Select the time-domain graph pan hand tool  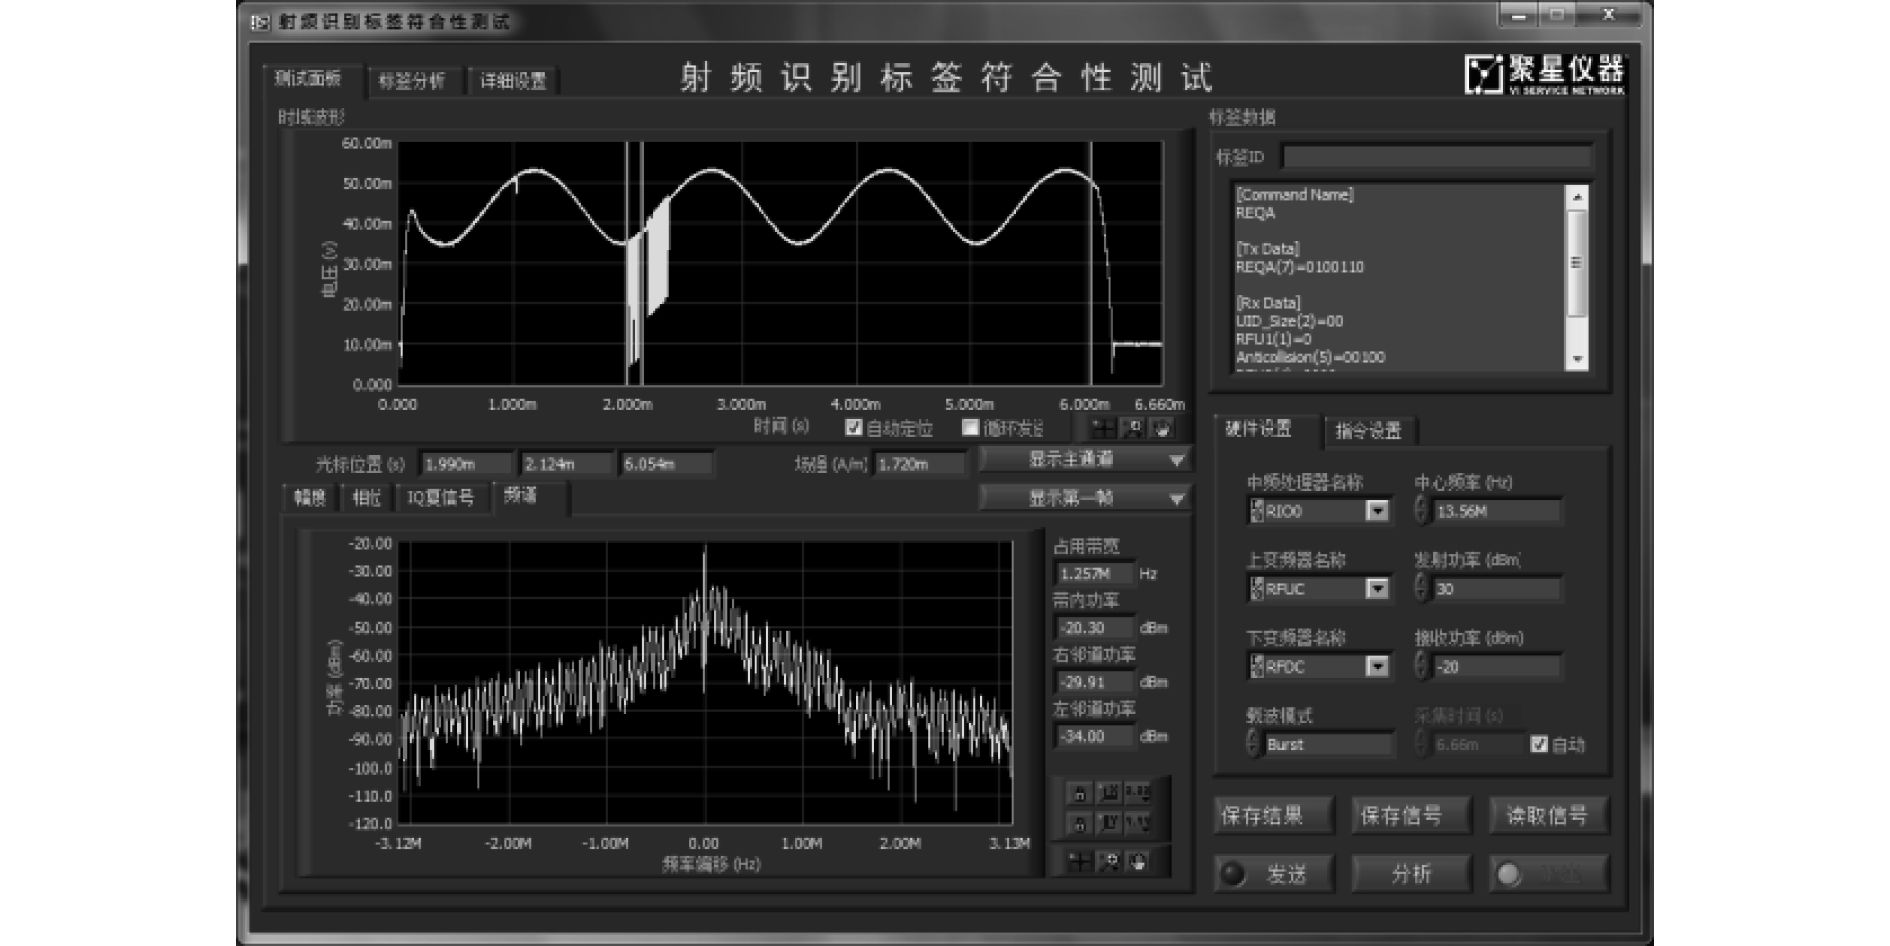click(1161, 429)
